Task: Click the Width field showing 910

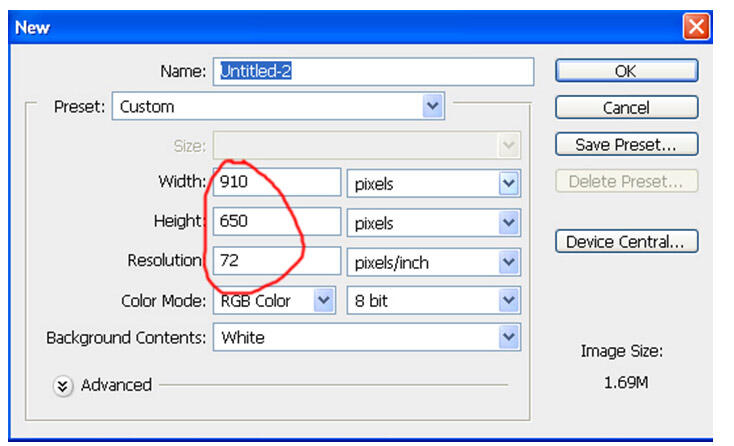Action: pos(277,182)
